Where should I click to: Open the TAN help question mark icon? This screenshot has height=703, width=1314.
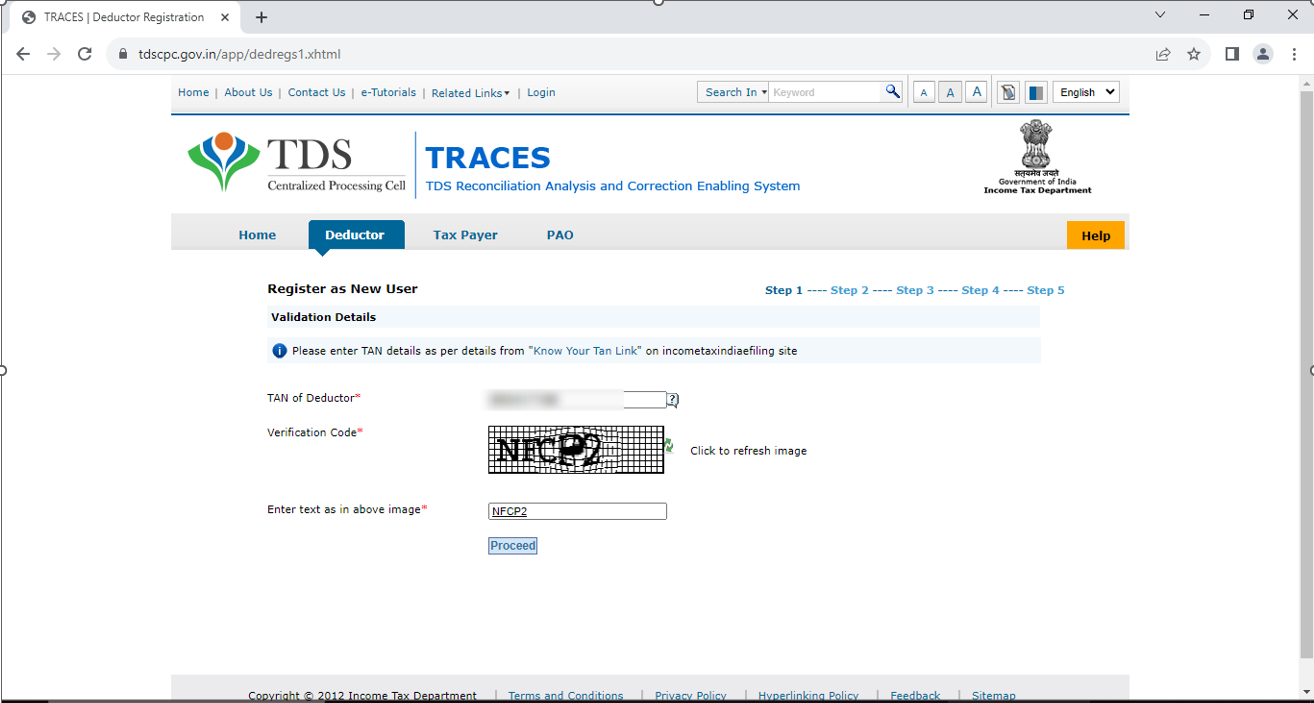(x=672, y=399)
